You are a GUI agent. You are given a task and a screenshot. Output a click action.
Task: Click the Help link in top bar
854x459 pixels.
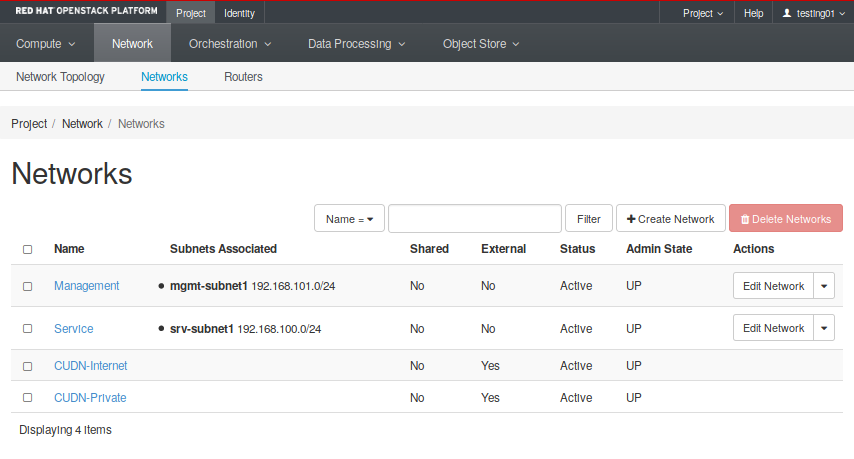click(753, 13)
